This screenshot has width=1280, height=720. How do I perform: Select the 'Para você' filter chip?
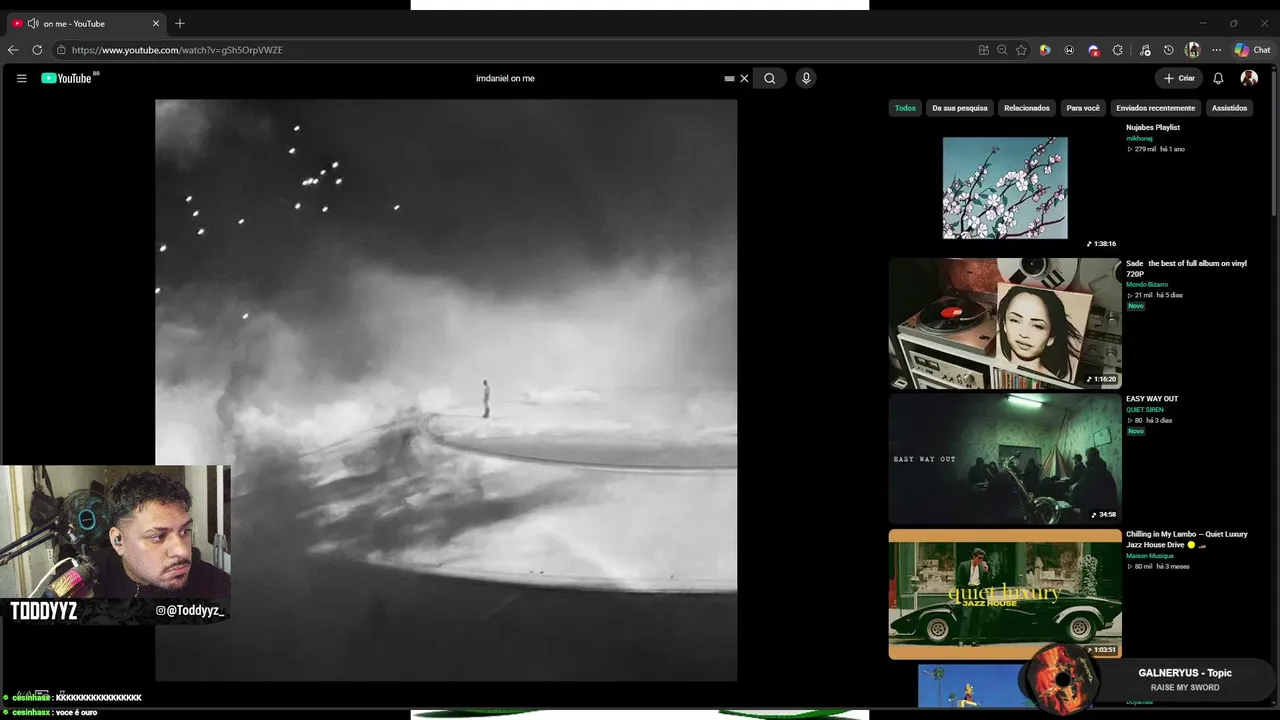(1083, 108)
